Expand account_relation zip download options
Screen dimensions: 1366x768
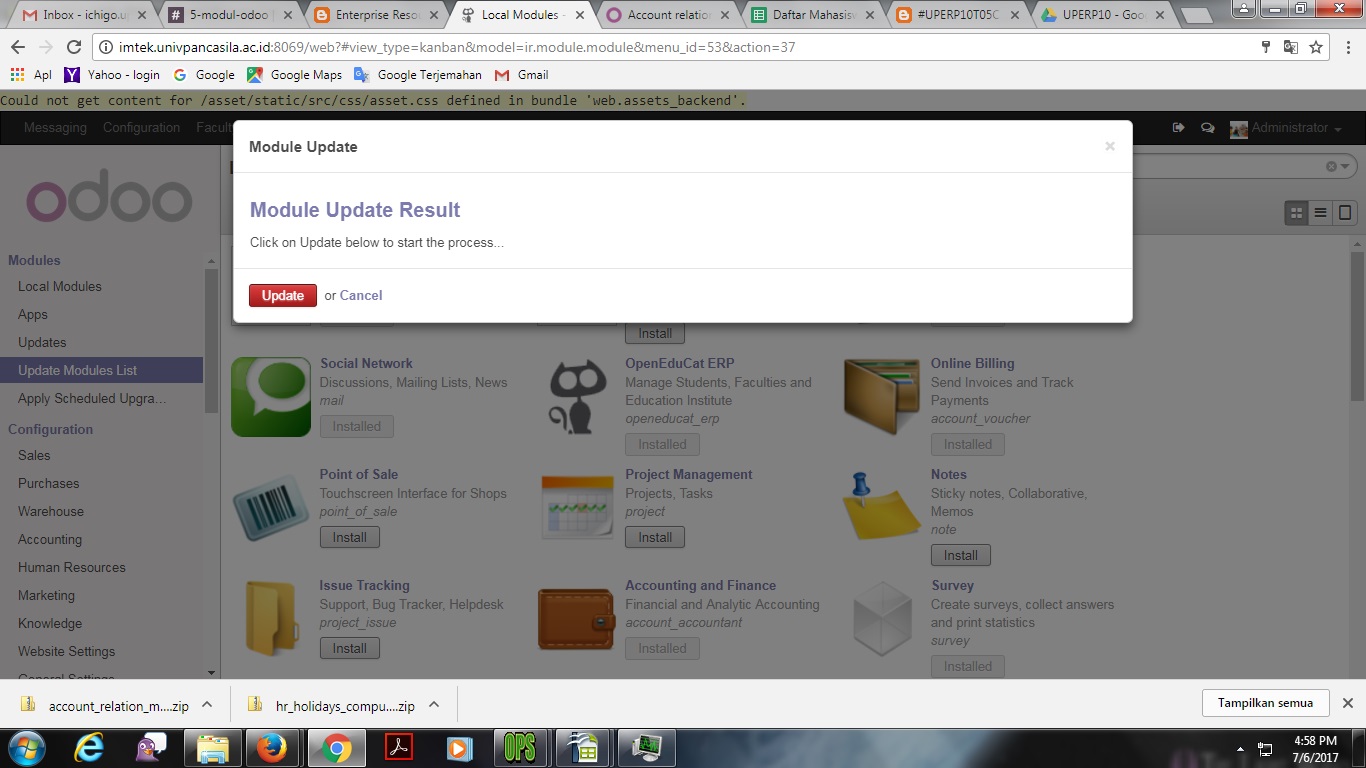click(x=207, y=704)
